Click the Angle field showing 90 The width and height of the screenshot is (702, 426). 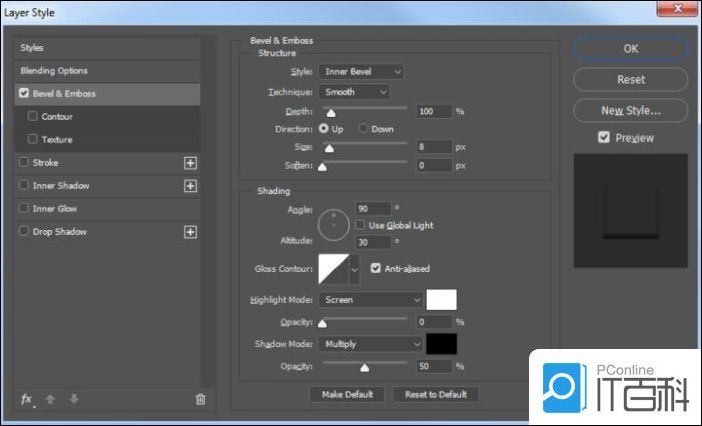click(x=373, y=209)
